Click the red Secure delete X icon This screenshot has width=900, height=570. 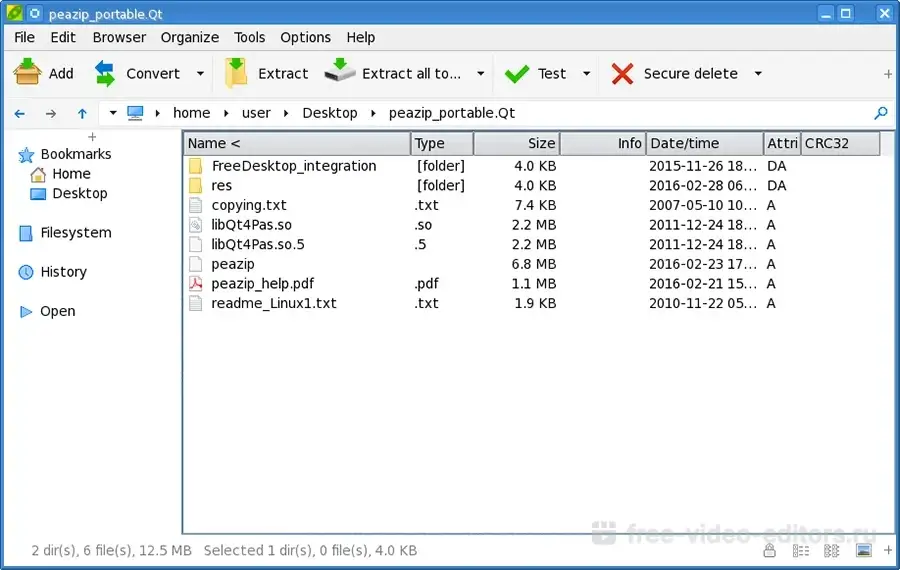click(622, 74)
